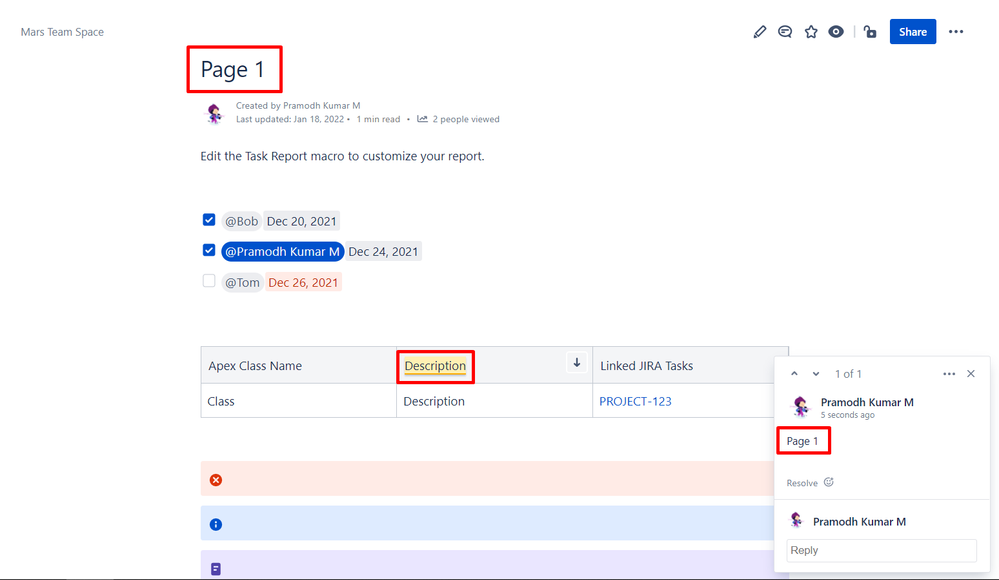Click the Page 1 title
Image resolution: width=999 pixels, height=580 pixels.
(233, 69)
